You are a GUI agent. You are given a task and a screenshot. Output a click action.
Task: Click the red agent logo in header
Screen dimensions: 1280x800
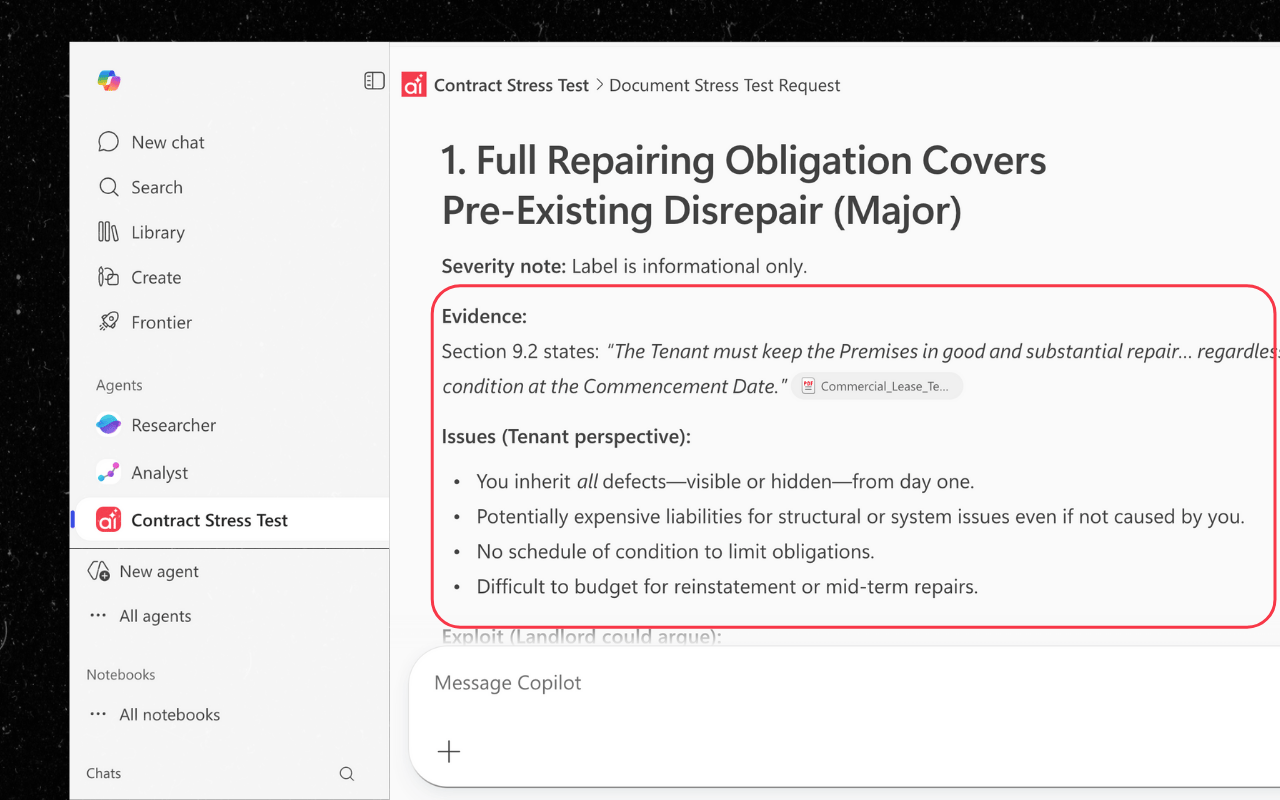[x=414, y=85]
